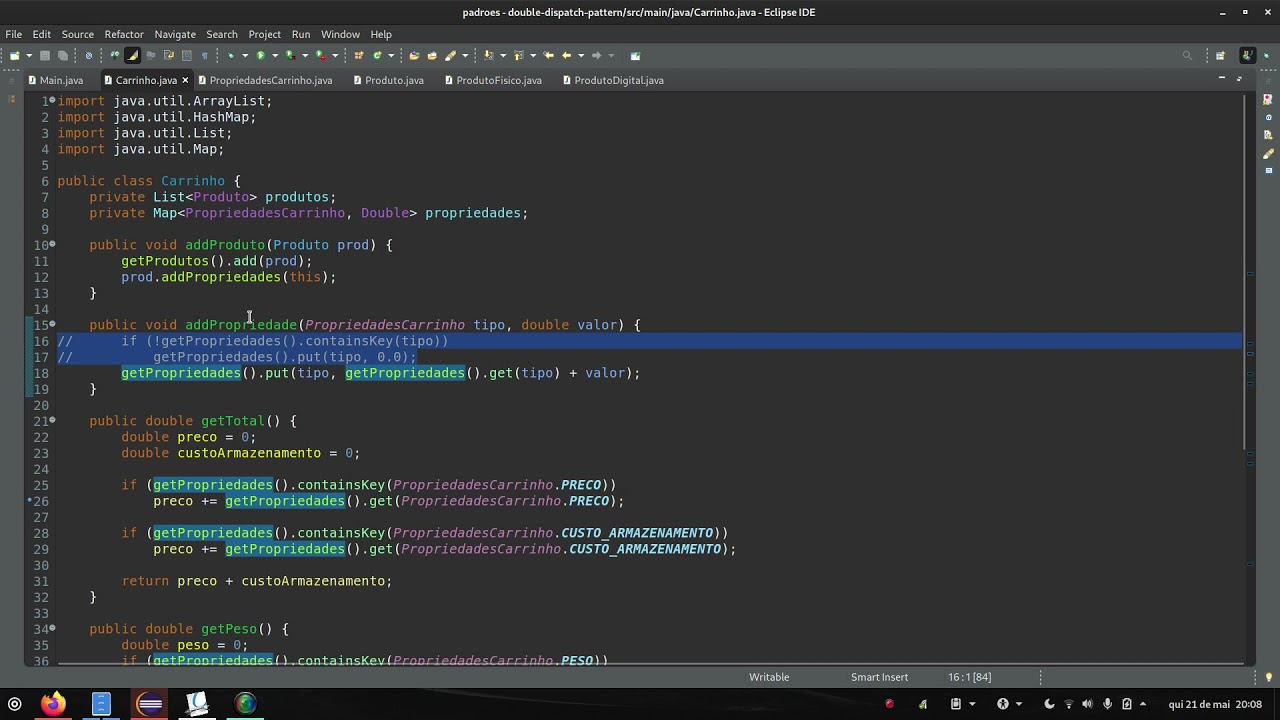
Task: Click the Eclipse icon in taskbar
Action: (x=150, y=704)
